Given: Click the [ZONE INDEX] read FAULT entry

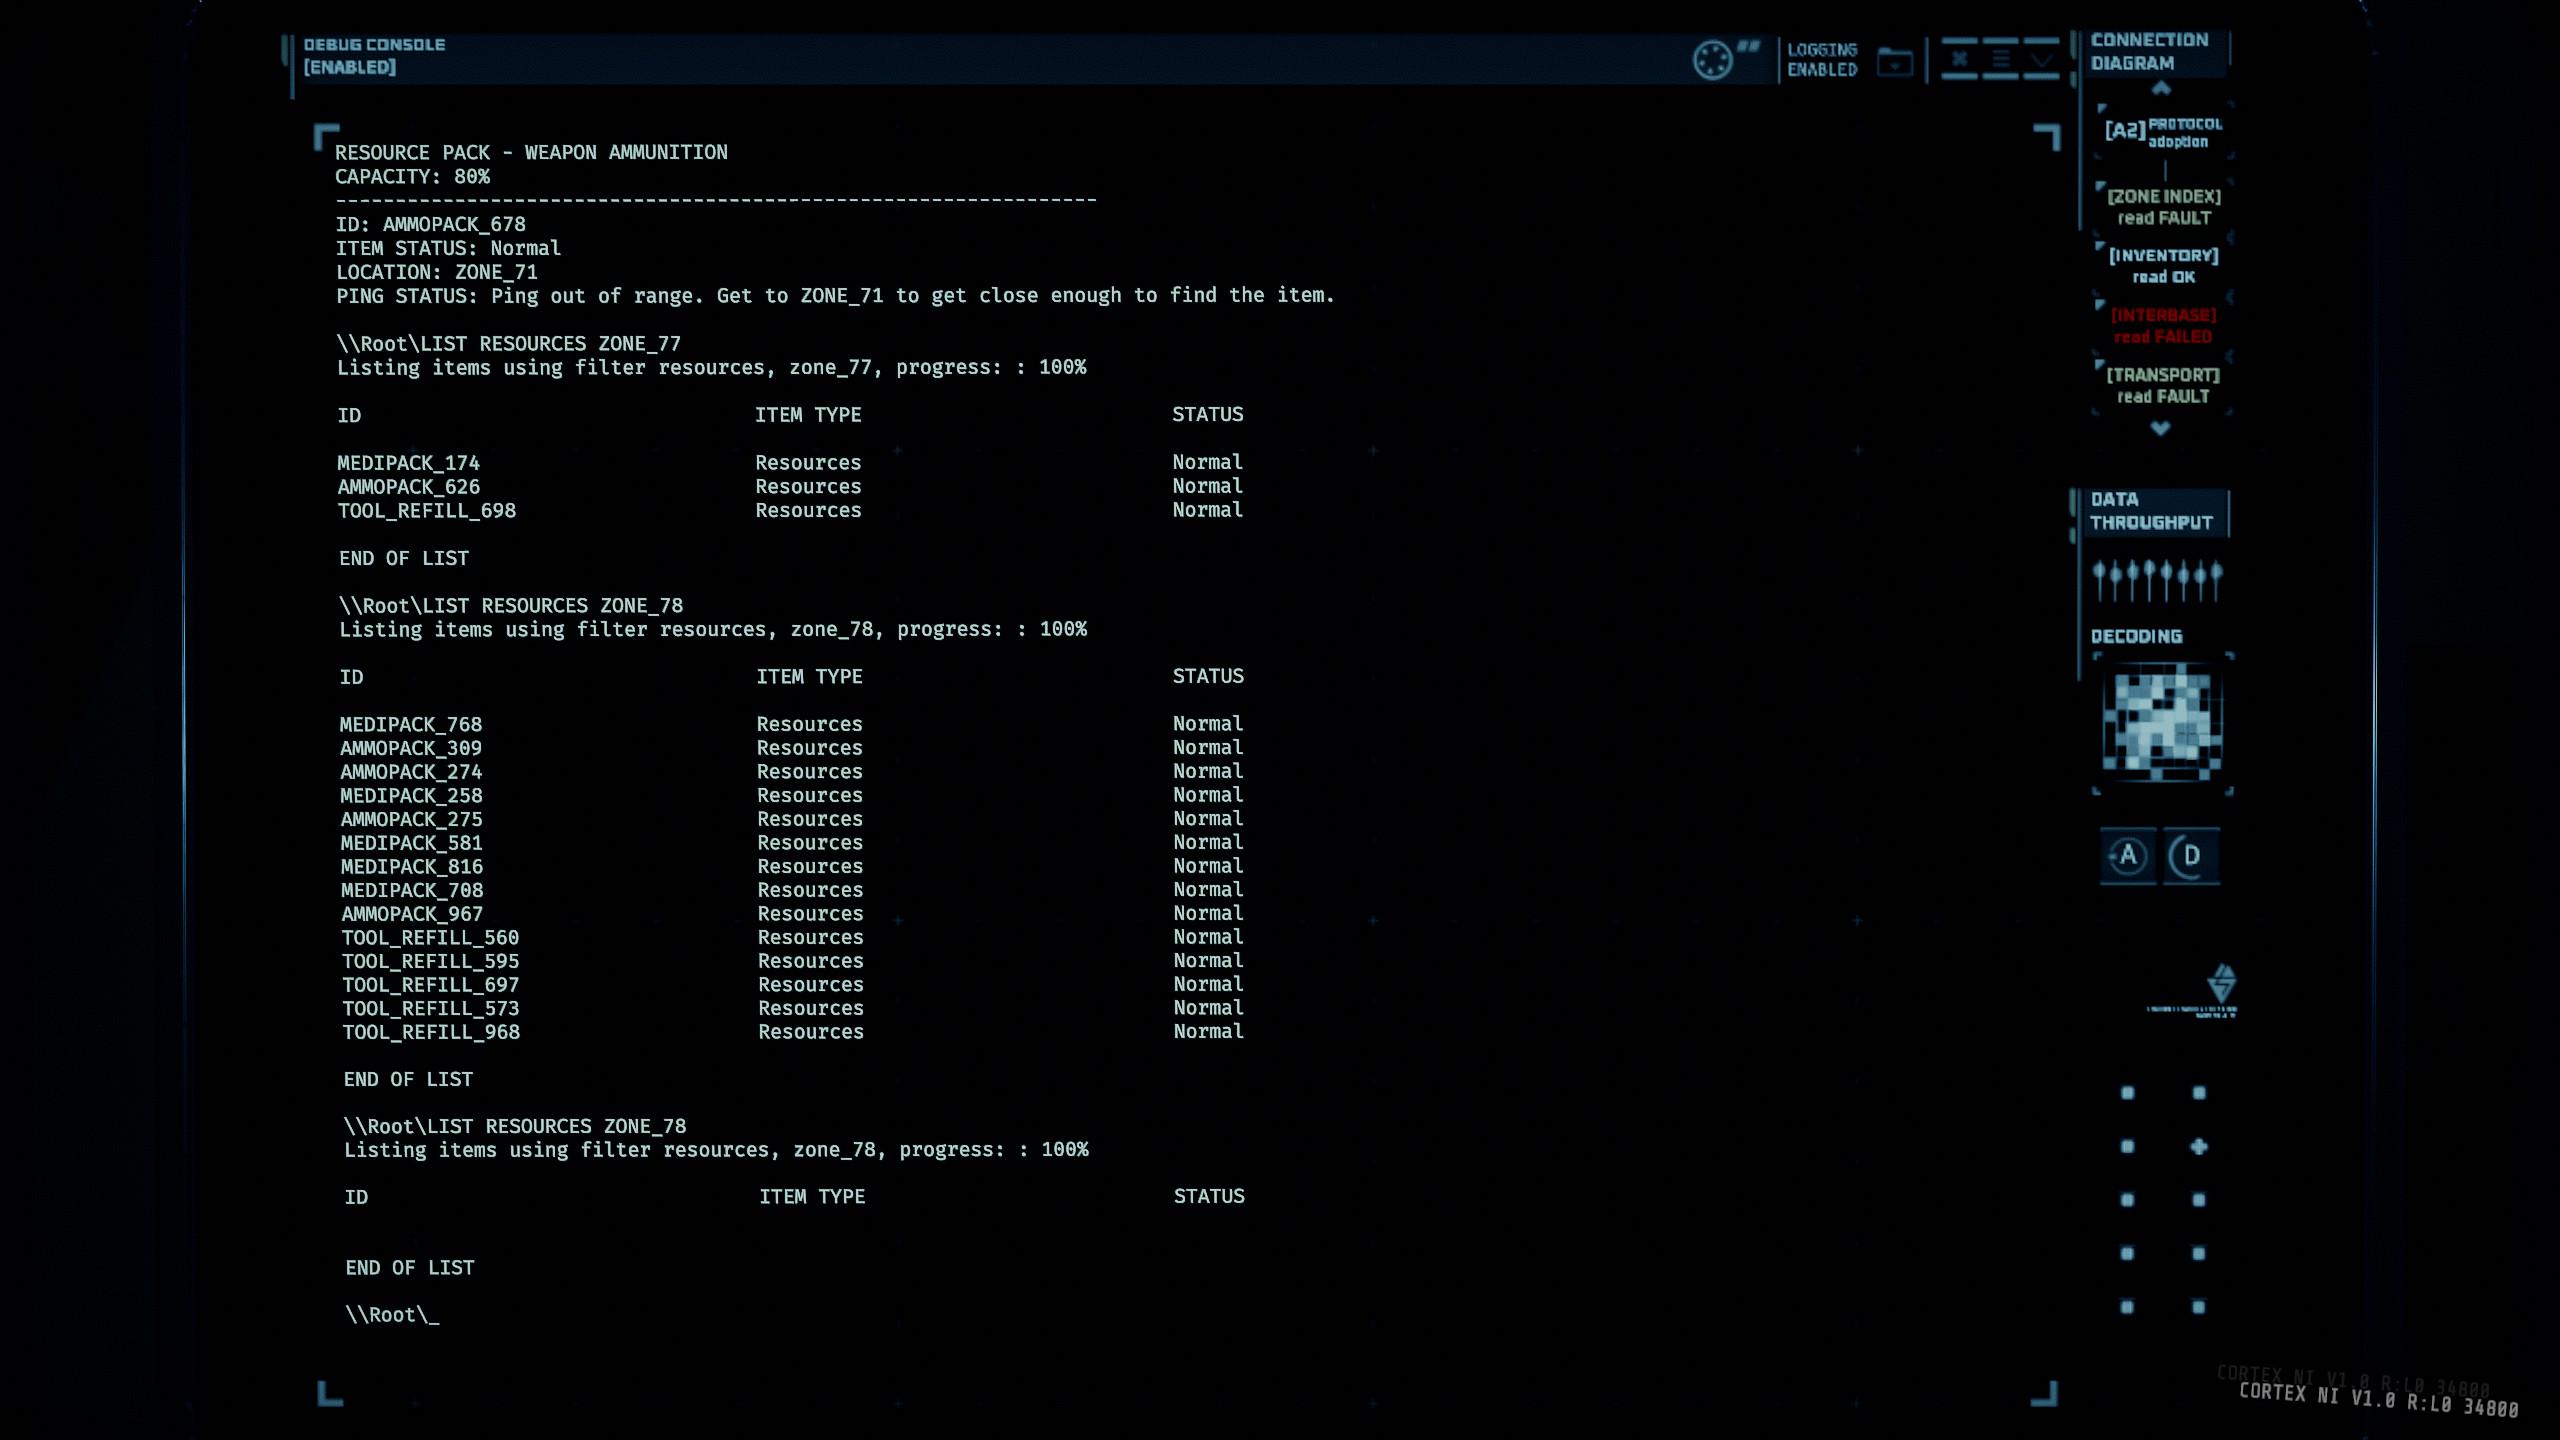Looking at the screenshot, I should click(2163, 207).
